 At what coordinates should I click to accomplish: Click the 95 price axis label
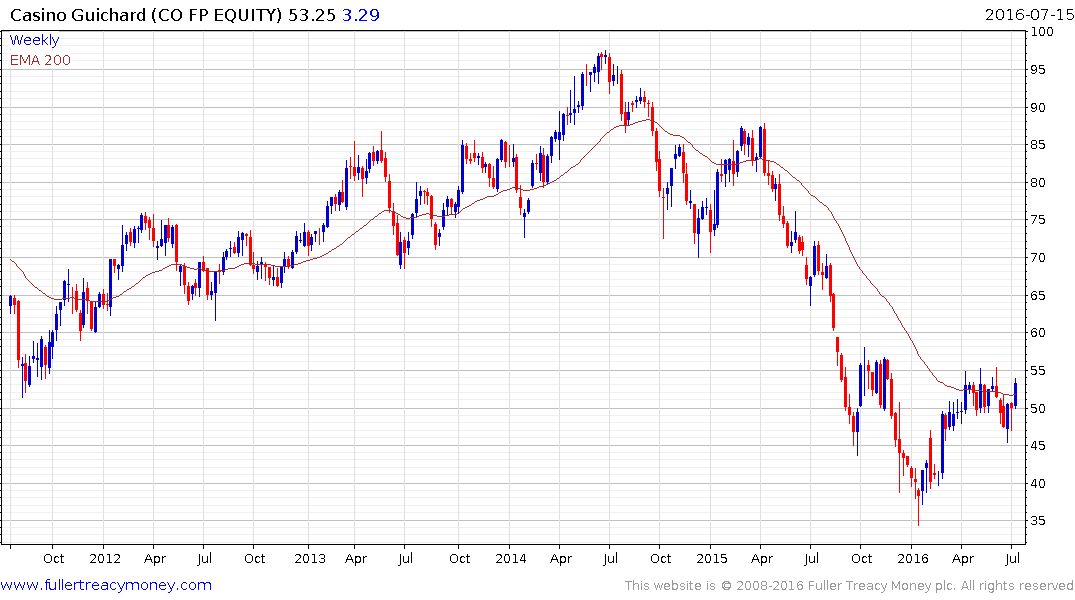point(1038,69)
